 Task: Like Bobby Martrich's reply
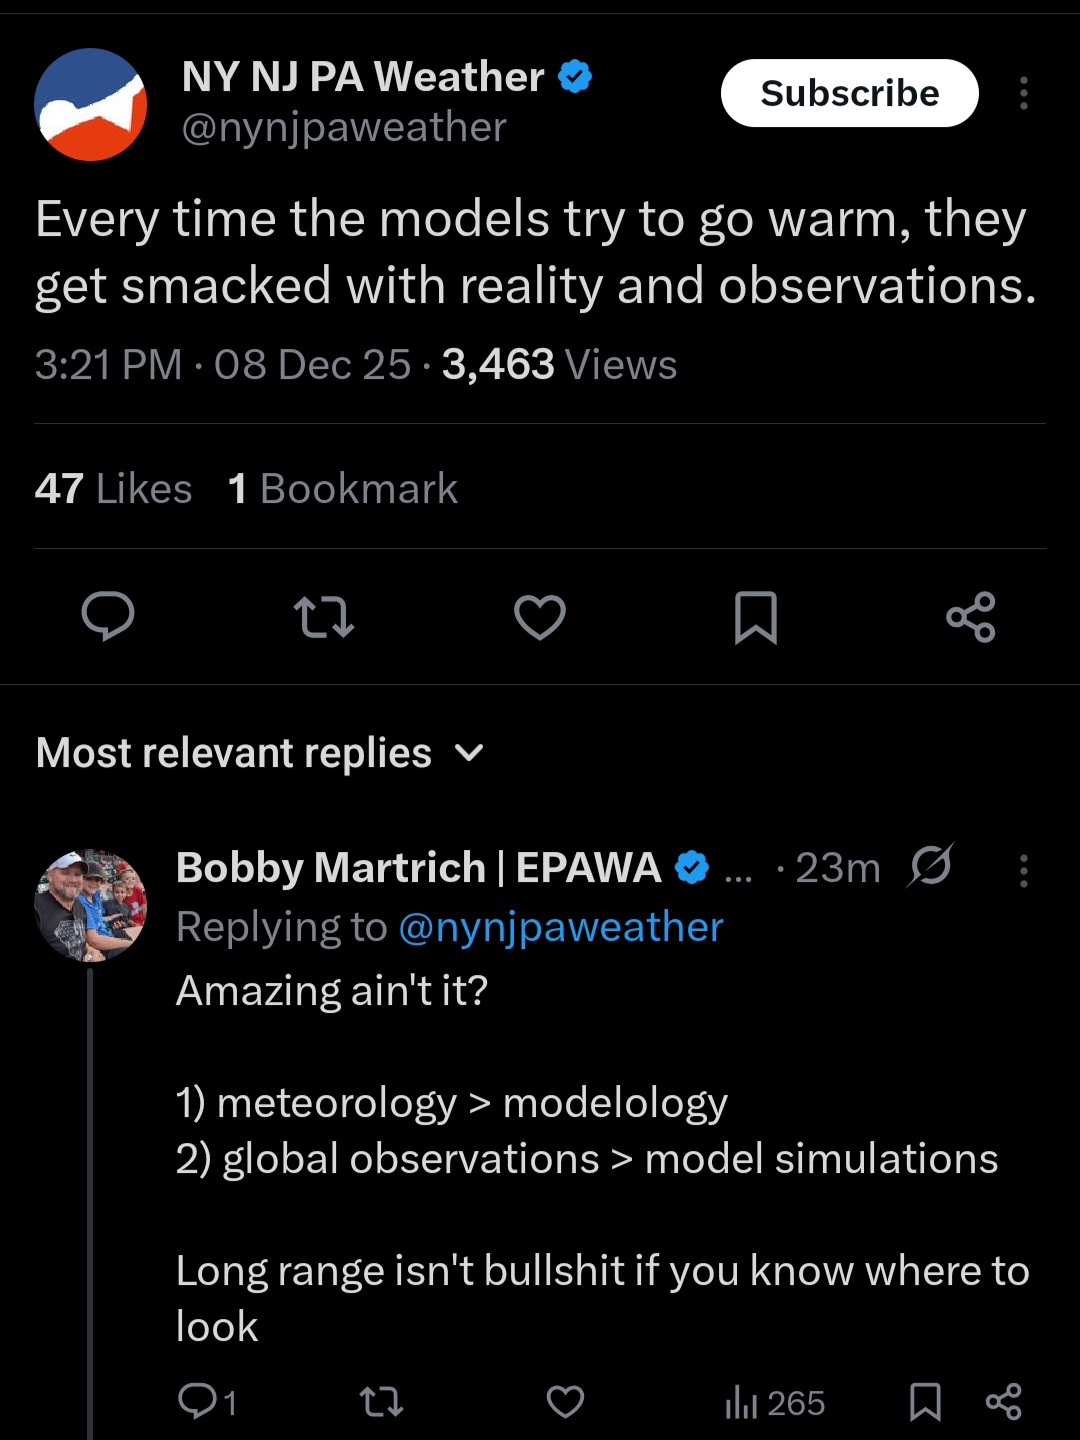(x=565, y=1402)
